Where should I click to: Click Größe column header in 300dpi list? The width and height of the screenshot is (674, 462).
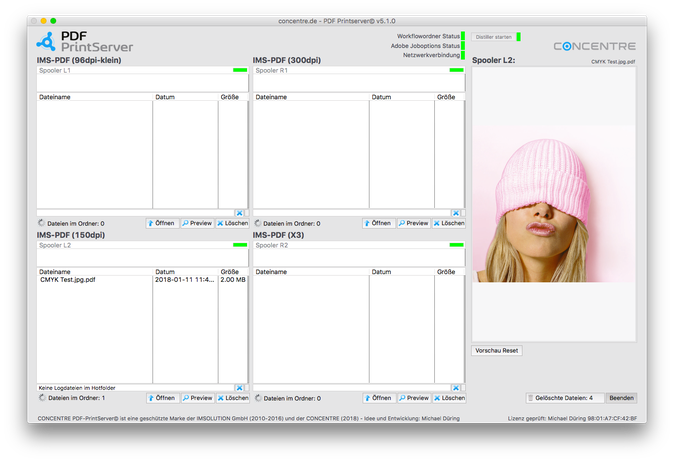(x=450, y=97)
